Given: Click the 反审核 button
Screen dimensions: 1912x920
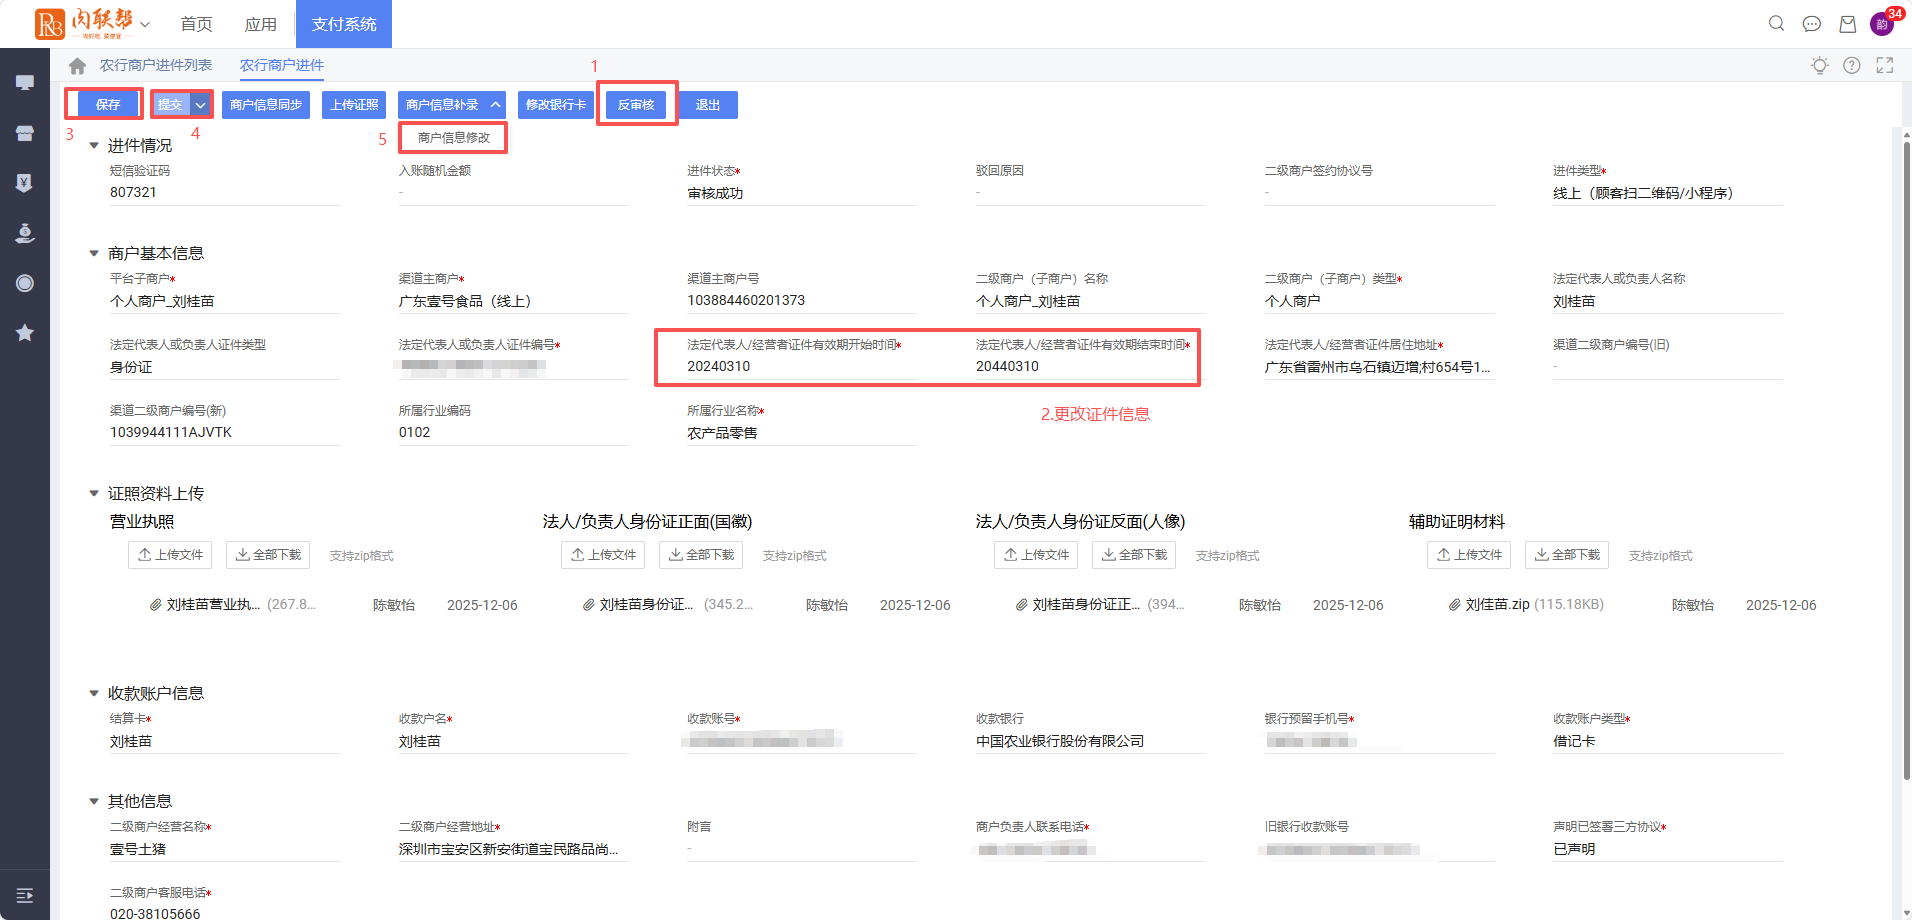Looking at the screenshot, I should (636, 105).
